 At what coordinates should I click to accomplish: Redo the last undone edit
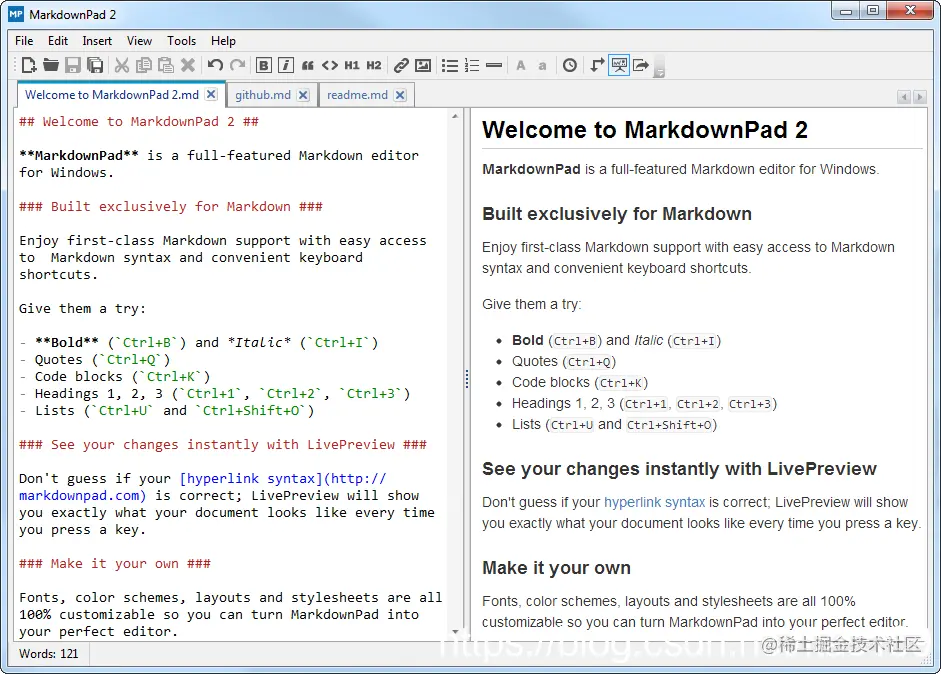pyautogui.click(x=238, y=65)
